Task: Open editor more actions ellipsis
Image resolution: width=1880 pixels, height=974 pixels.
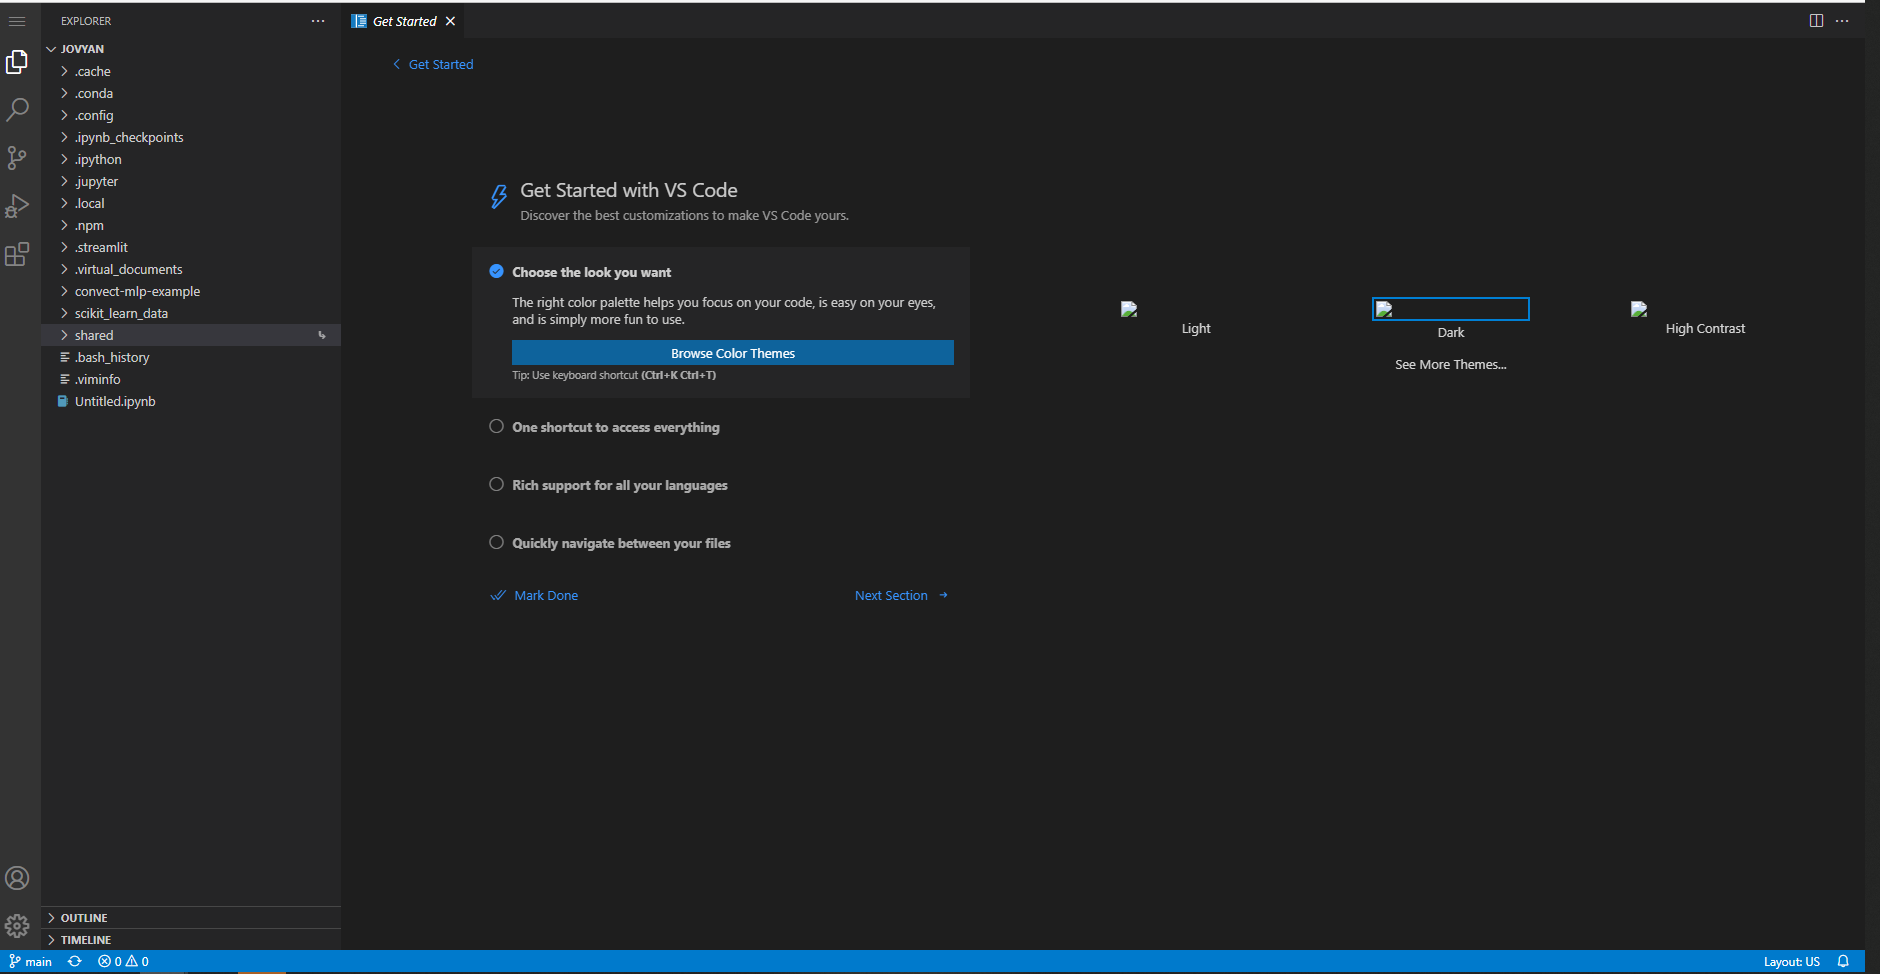Action: 1842,21
